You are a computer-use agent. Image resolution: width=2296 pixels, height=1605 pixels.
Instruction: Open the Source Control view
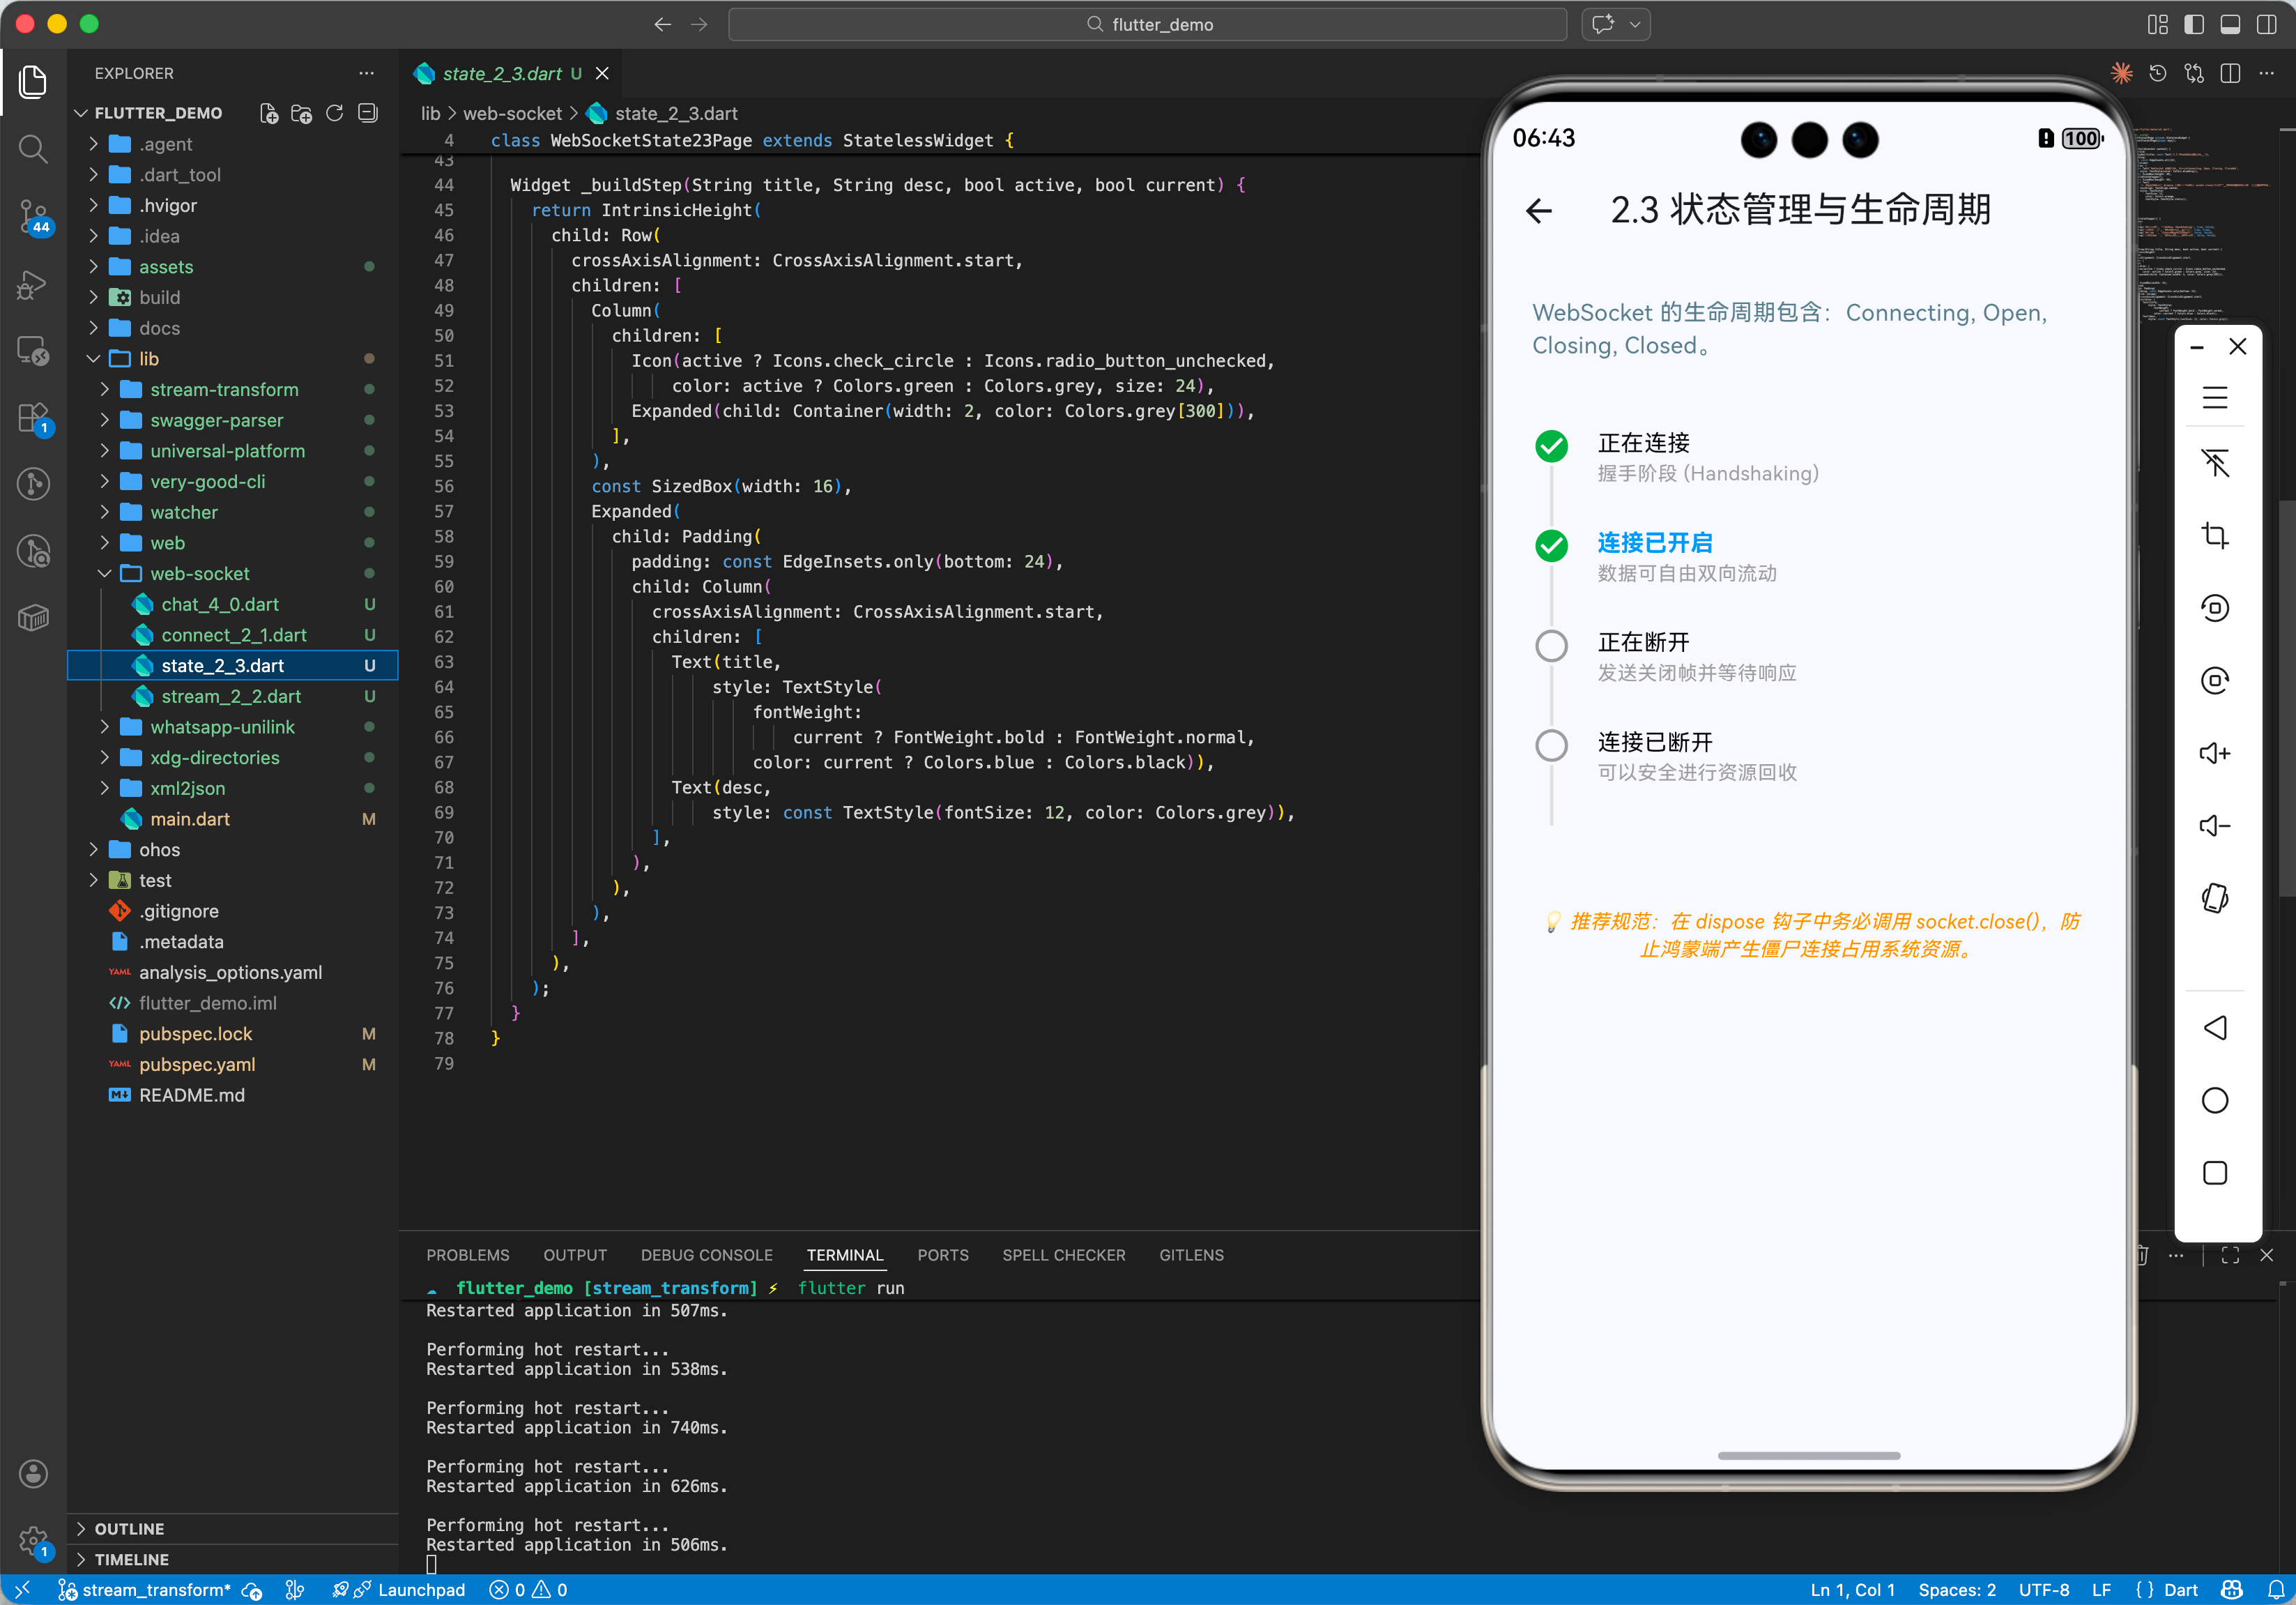pos(33,215)
